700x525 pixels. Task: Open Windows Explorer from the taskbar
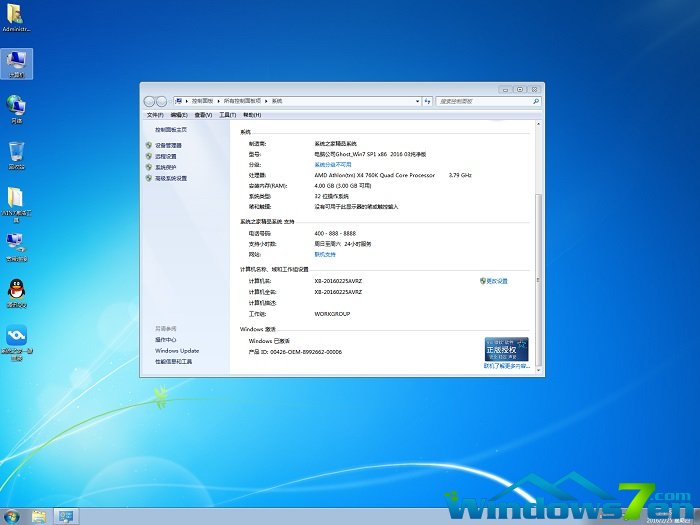39,516
